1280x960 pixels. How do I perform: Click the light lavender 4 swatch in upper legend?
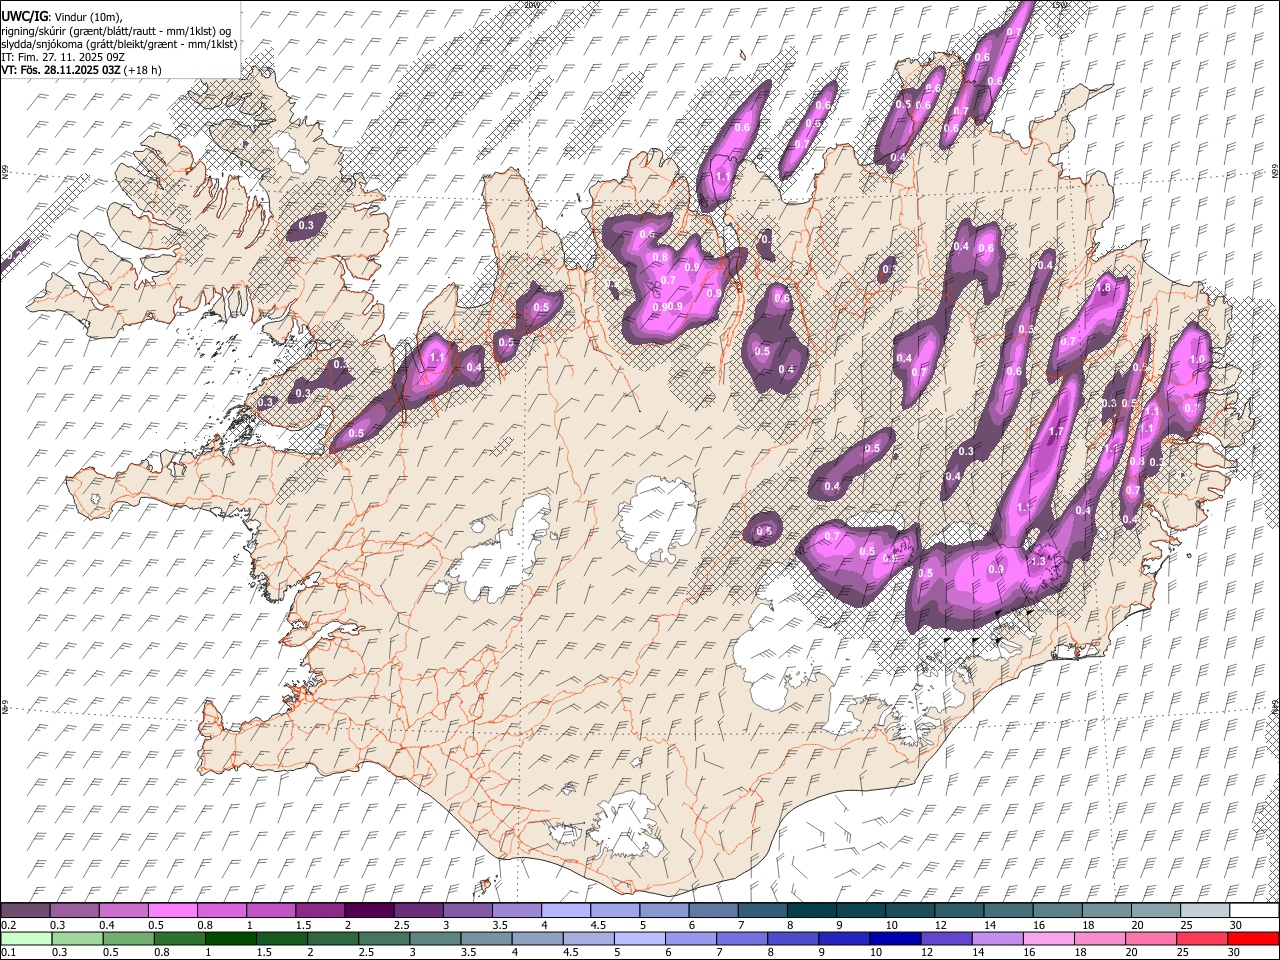(x=565, y=911)
